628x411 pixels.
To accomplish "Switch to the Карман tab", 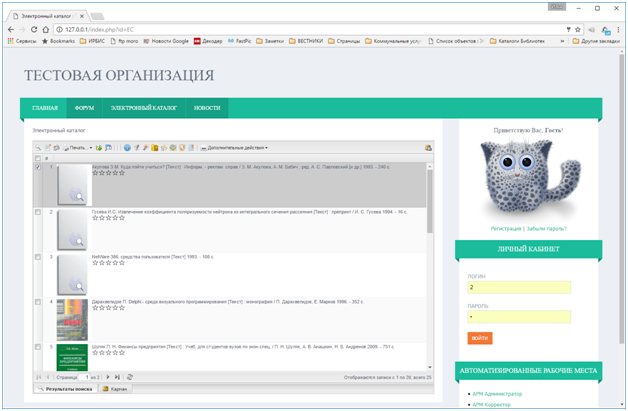I will tap(115, 387).
